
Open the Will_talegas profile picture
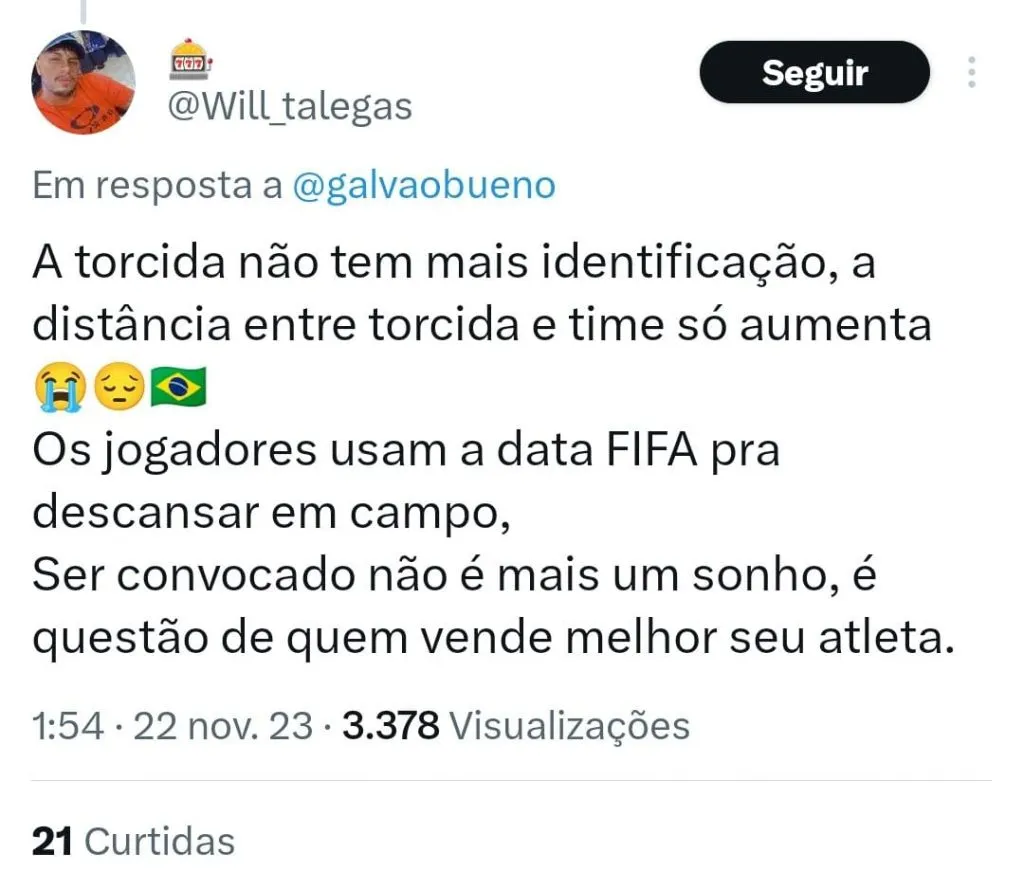[x=84, y=82]
